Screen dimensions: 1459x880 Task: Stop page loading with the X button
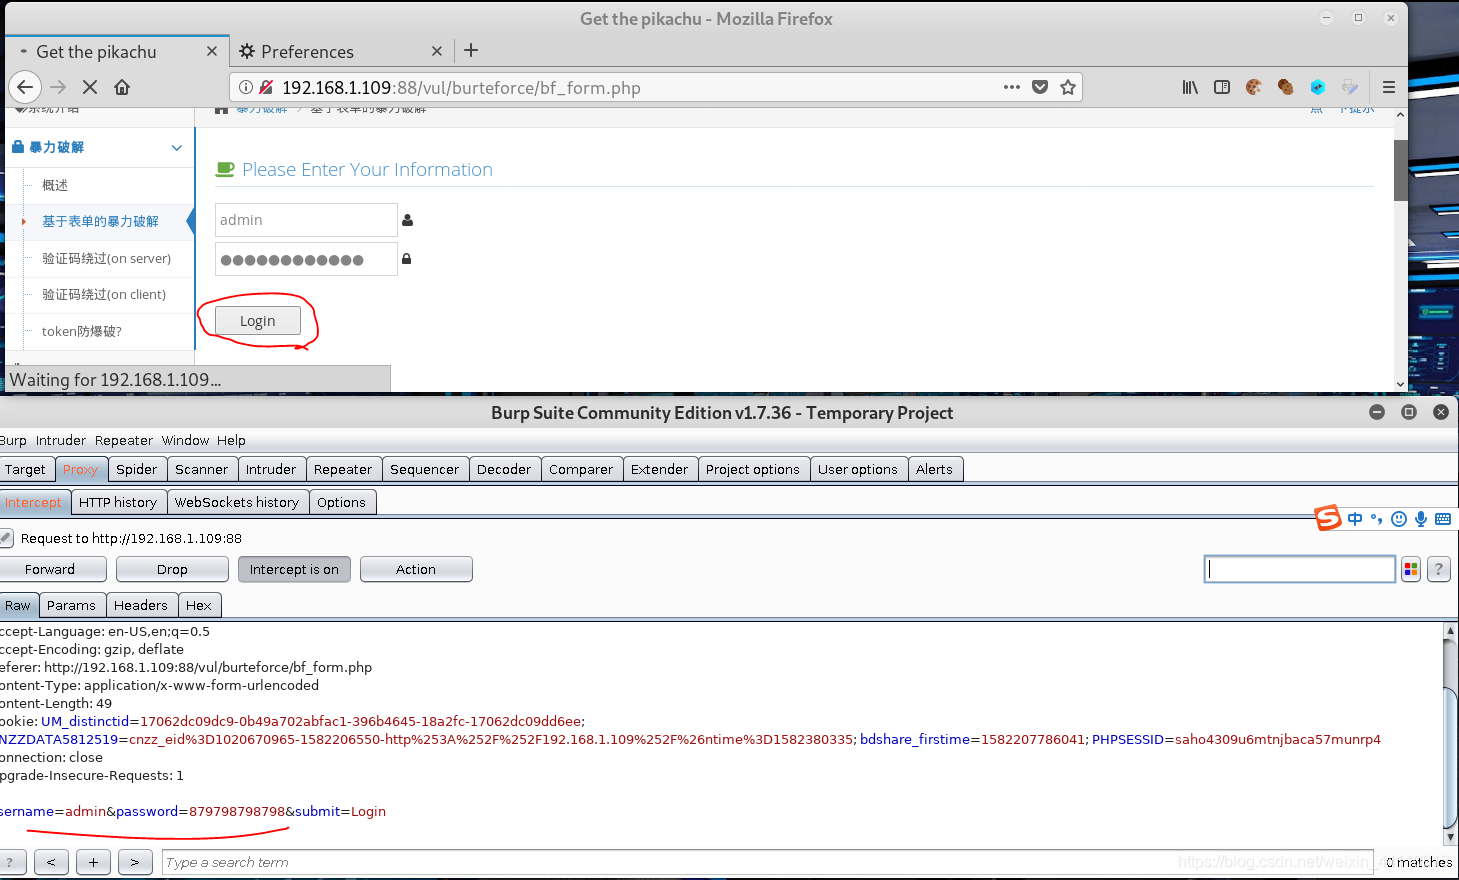90,87
